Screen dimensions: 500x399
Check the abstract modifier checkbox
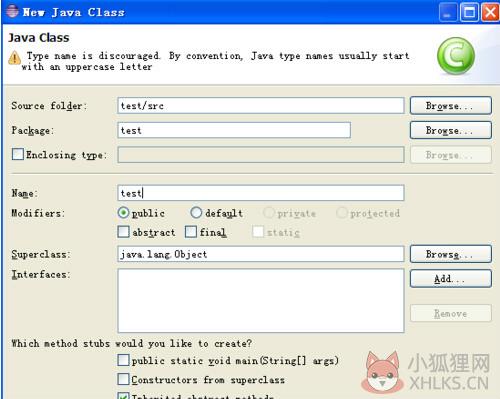click(x=123, y=232)
